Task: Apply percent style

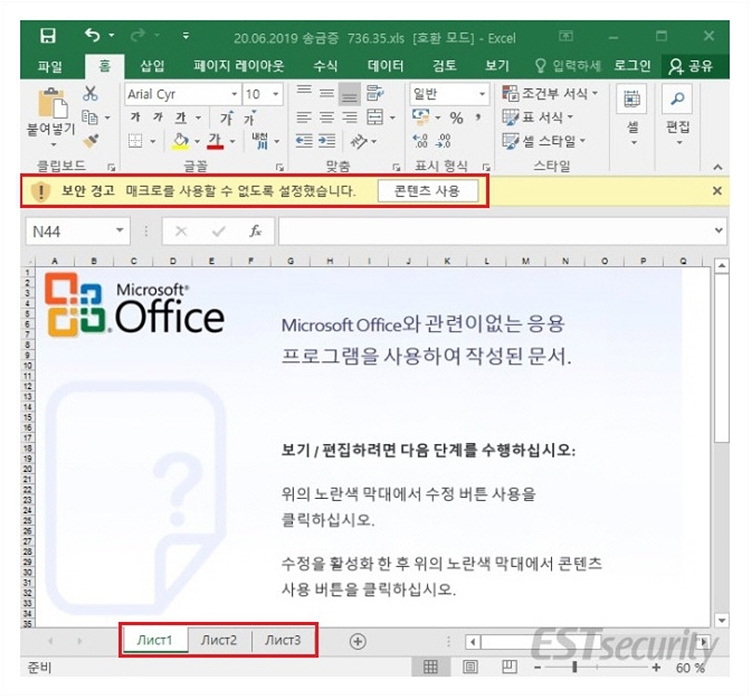Action: click(x=457, y=118)
